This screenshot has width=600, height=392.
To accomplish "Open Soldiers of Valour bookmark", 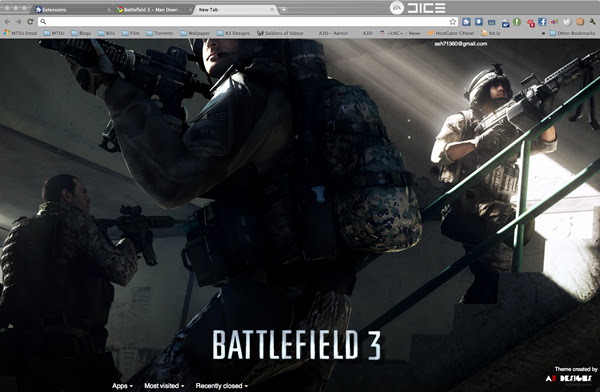I will (x=280, y=33).
